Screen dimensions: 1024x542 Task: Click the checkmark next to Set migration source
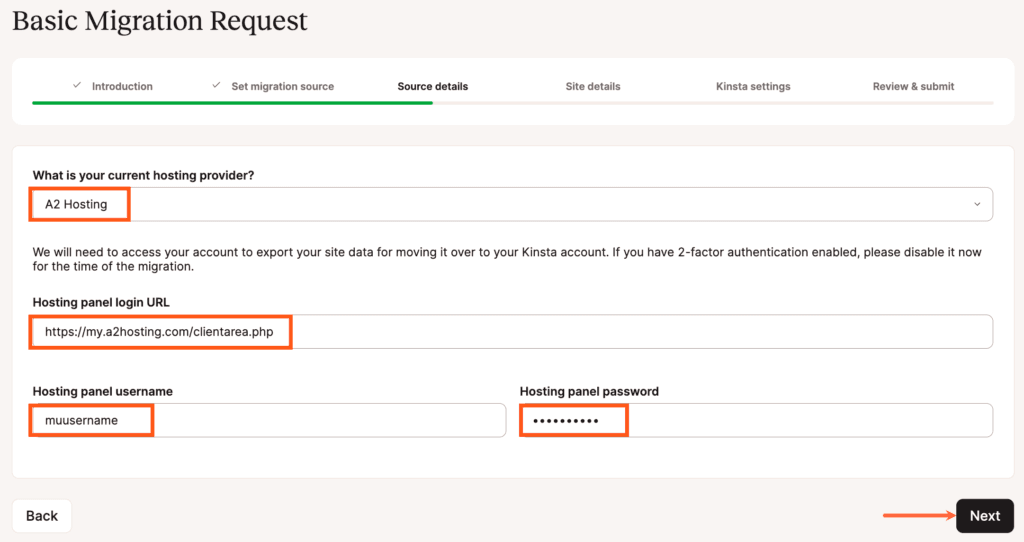click(x=216, y=86)
